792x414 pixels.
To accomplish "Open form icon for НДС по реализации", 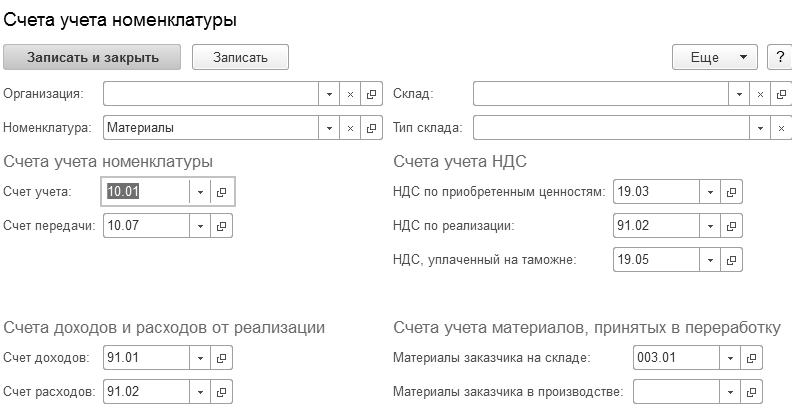I will (731, 225).
